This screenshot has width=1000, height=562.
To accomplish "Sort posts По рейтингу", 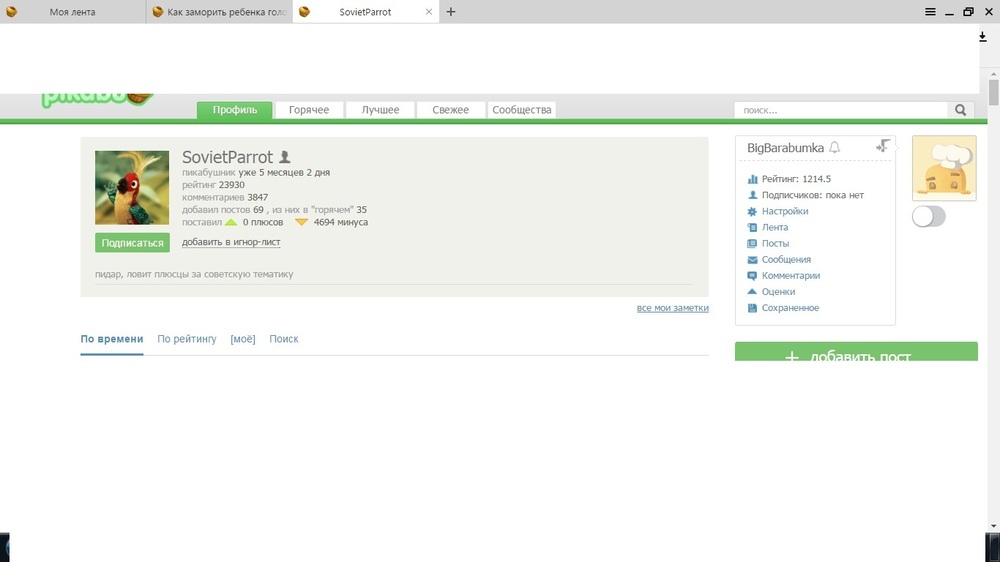I will (187, 339).
